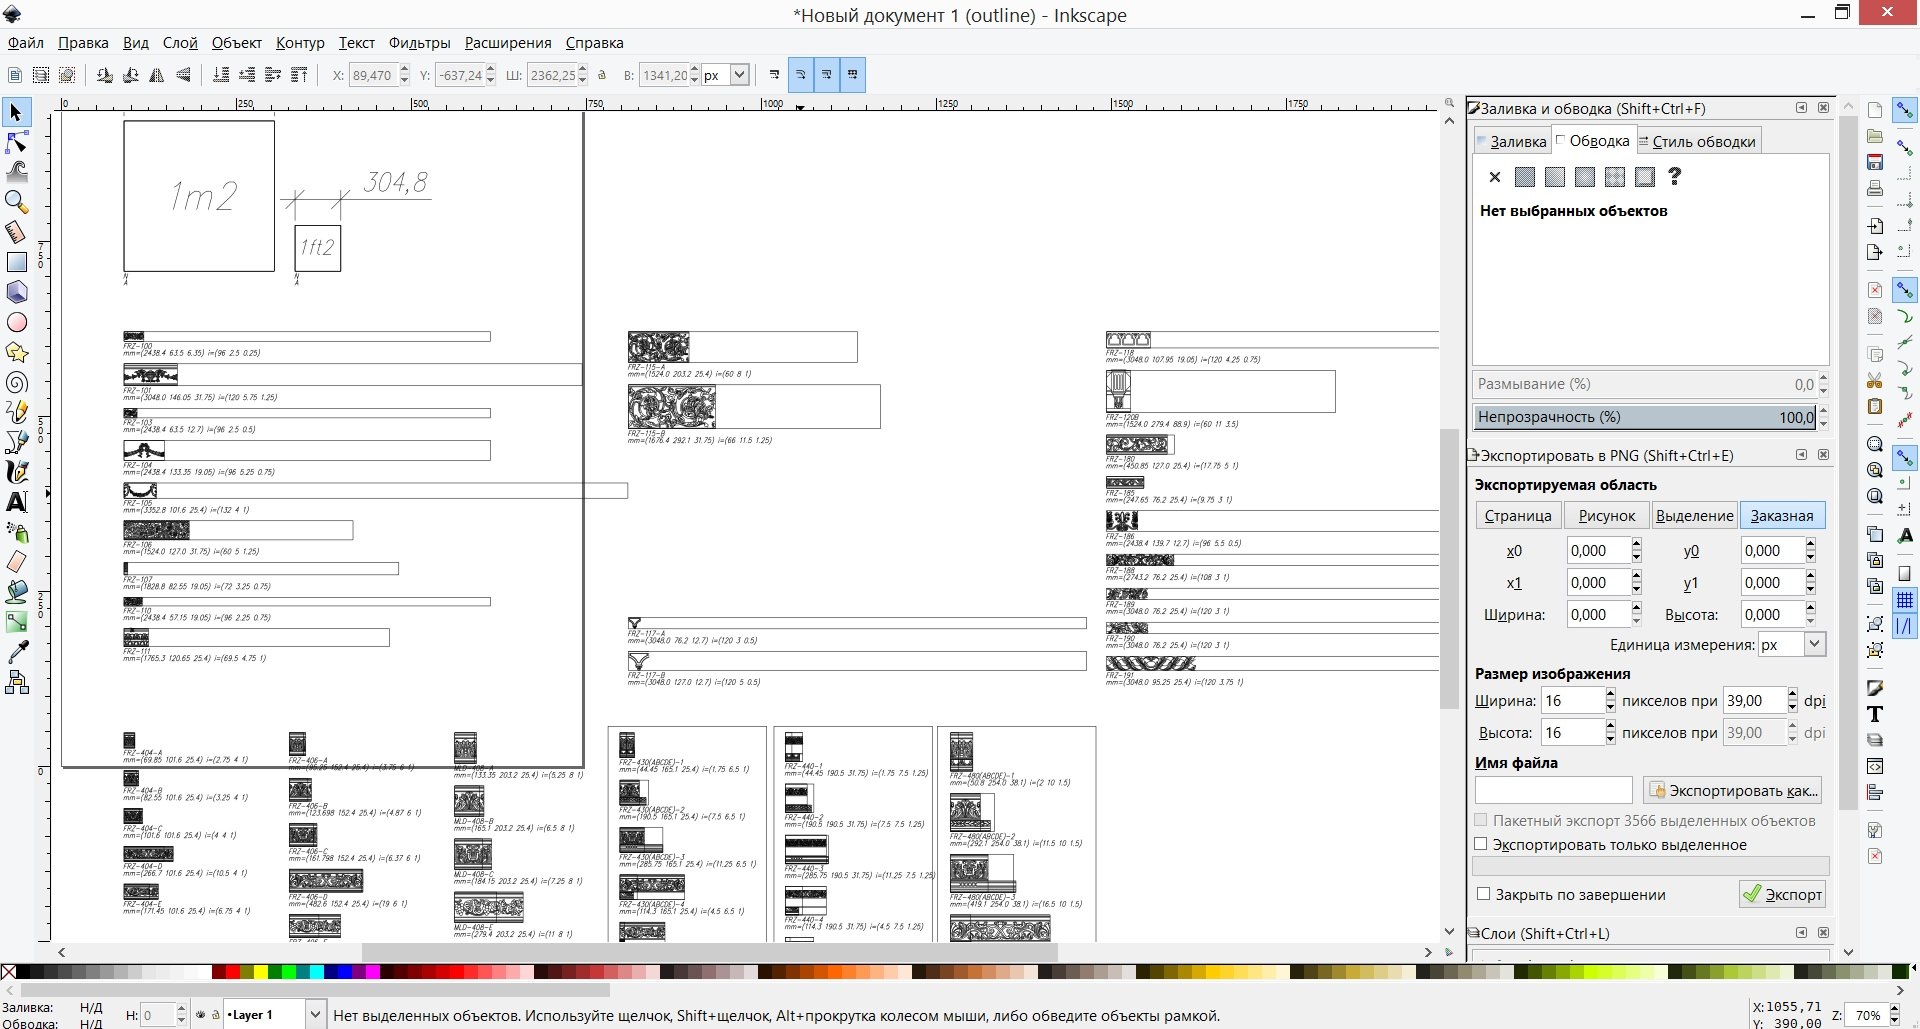Click the Экспорт button
The width and height of the screenshot is (1920, 1029).
(1782, 894)
